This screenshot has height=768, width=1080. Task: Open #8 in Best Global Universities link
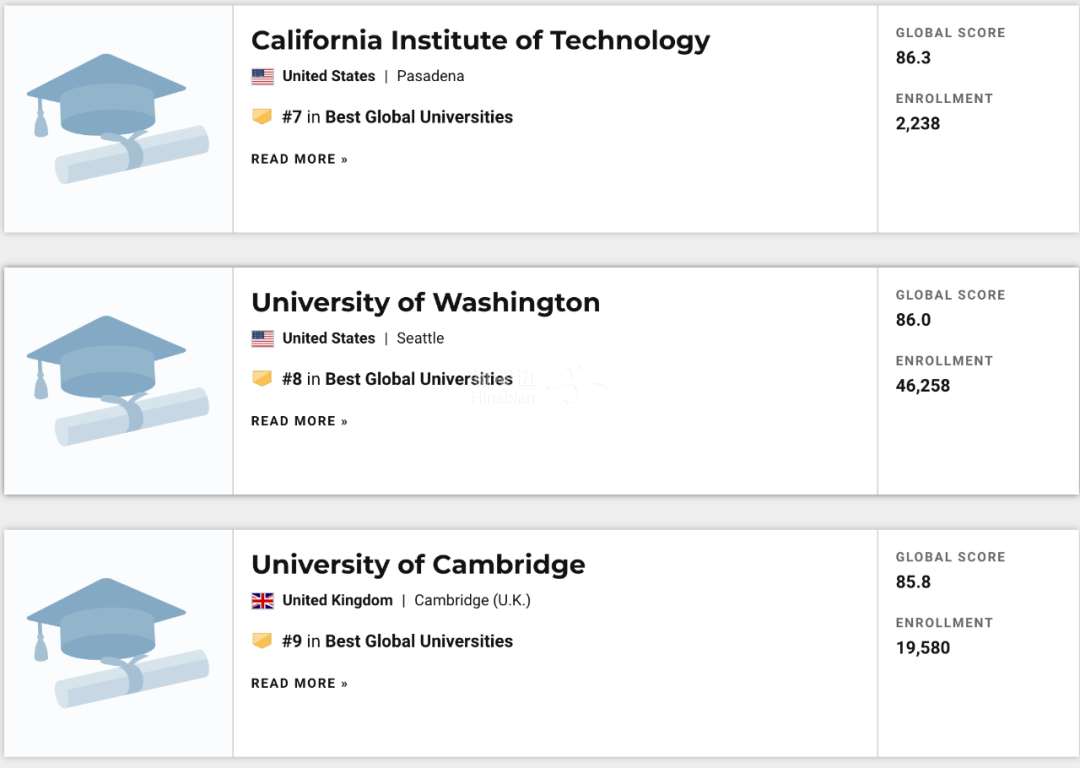(x=397, y=379)
